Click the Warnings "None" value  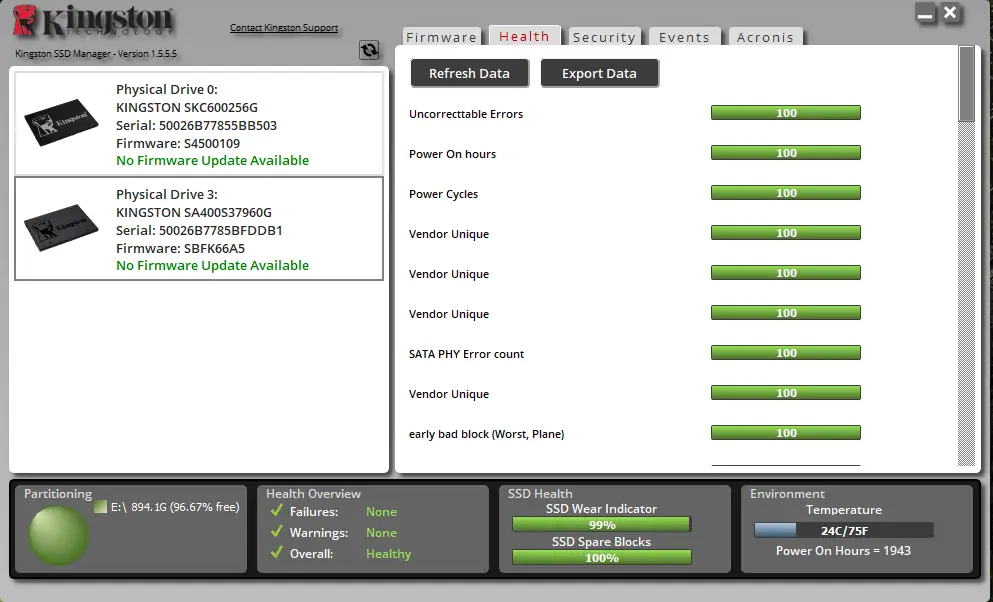(x=381, y=533)
